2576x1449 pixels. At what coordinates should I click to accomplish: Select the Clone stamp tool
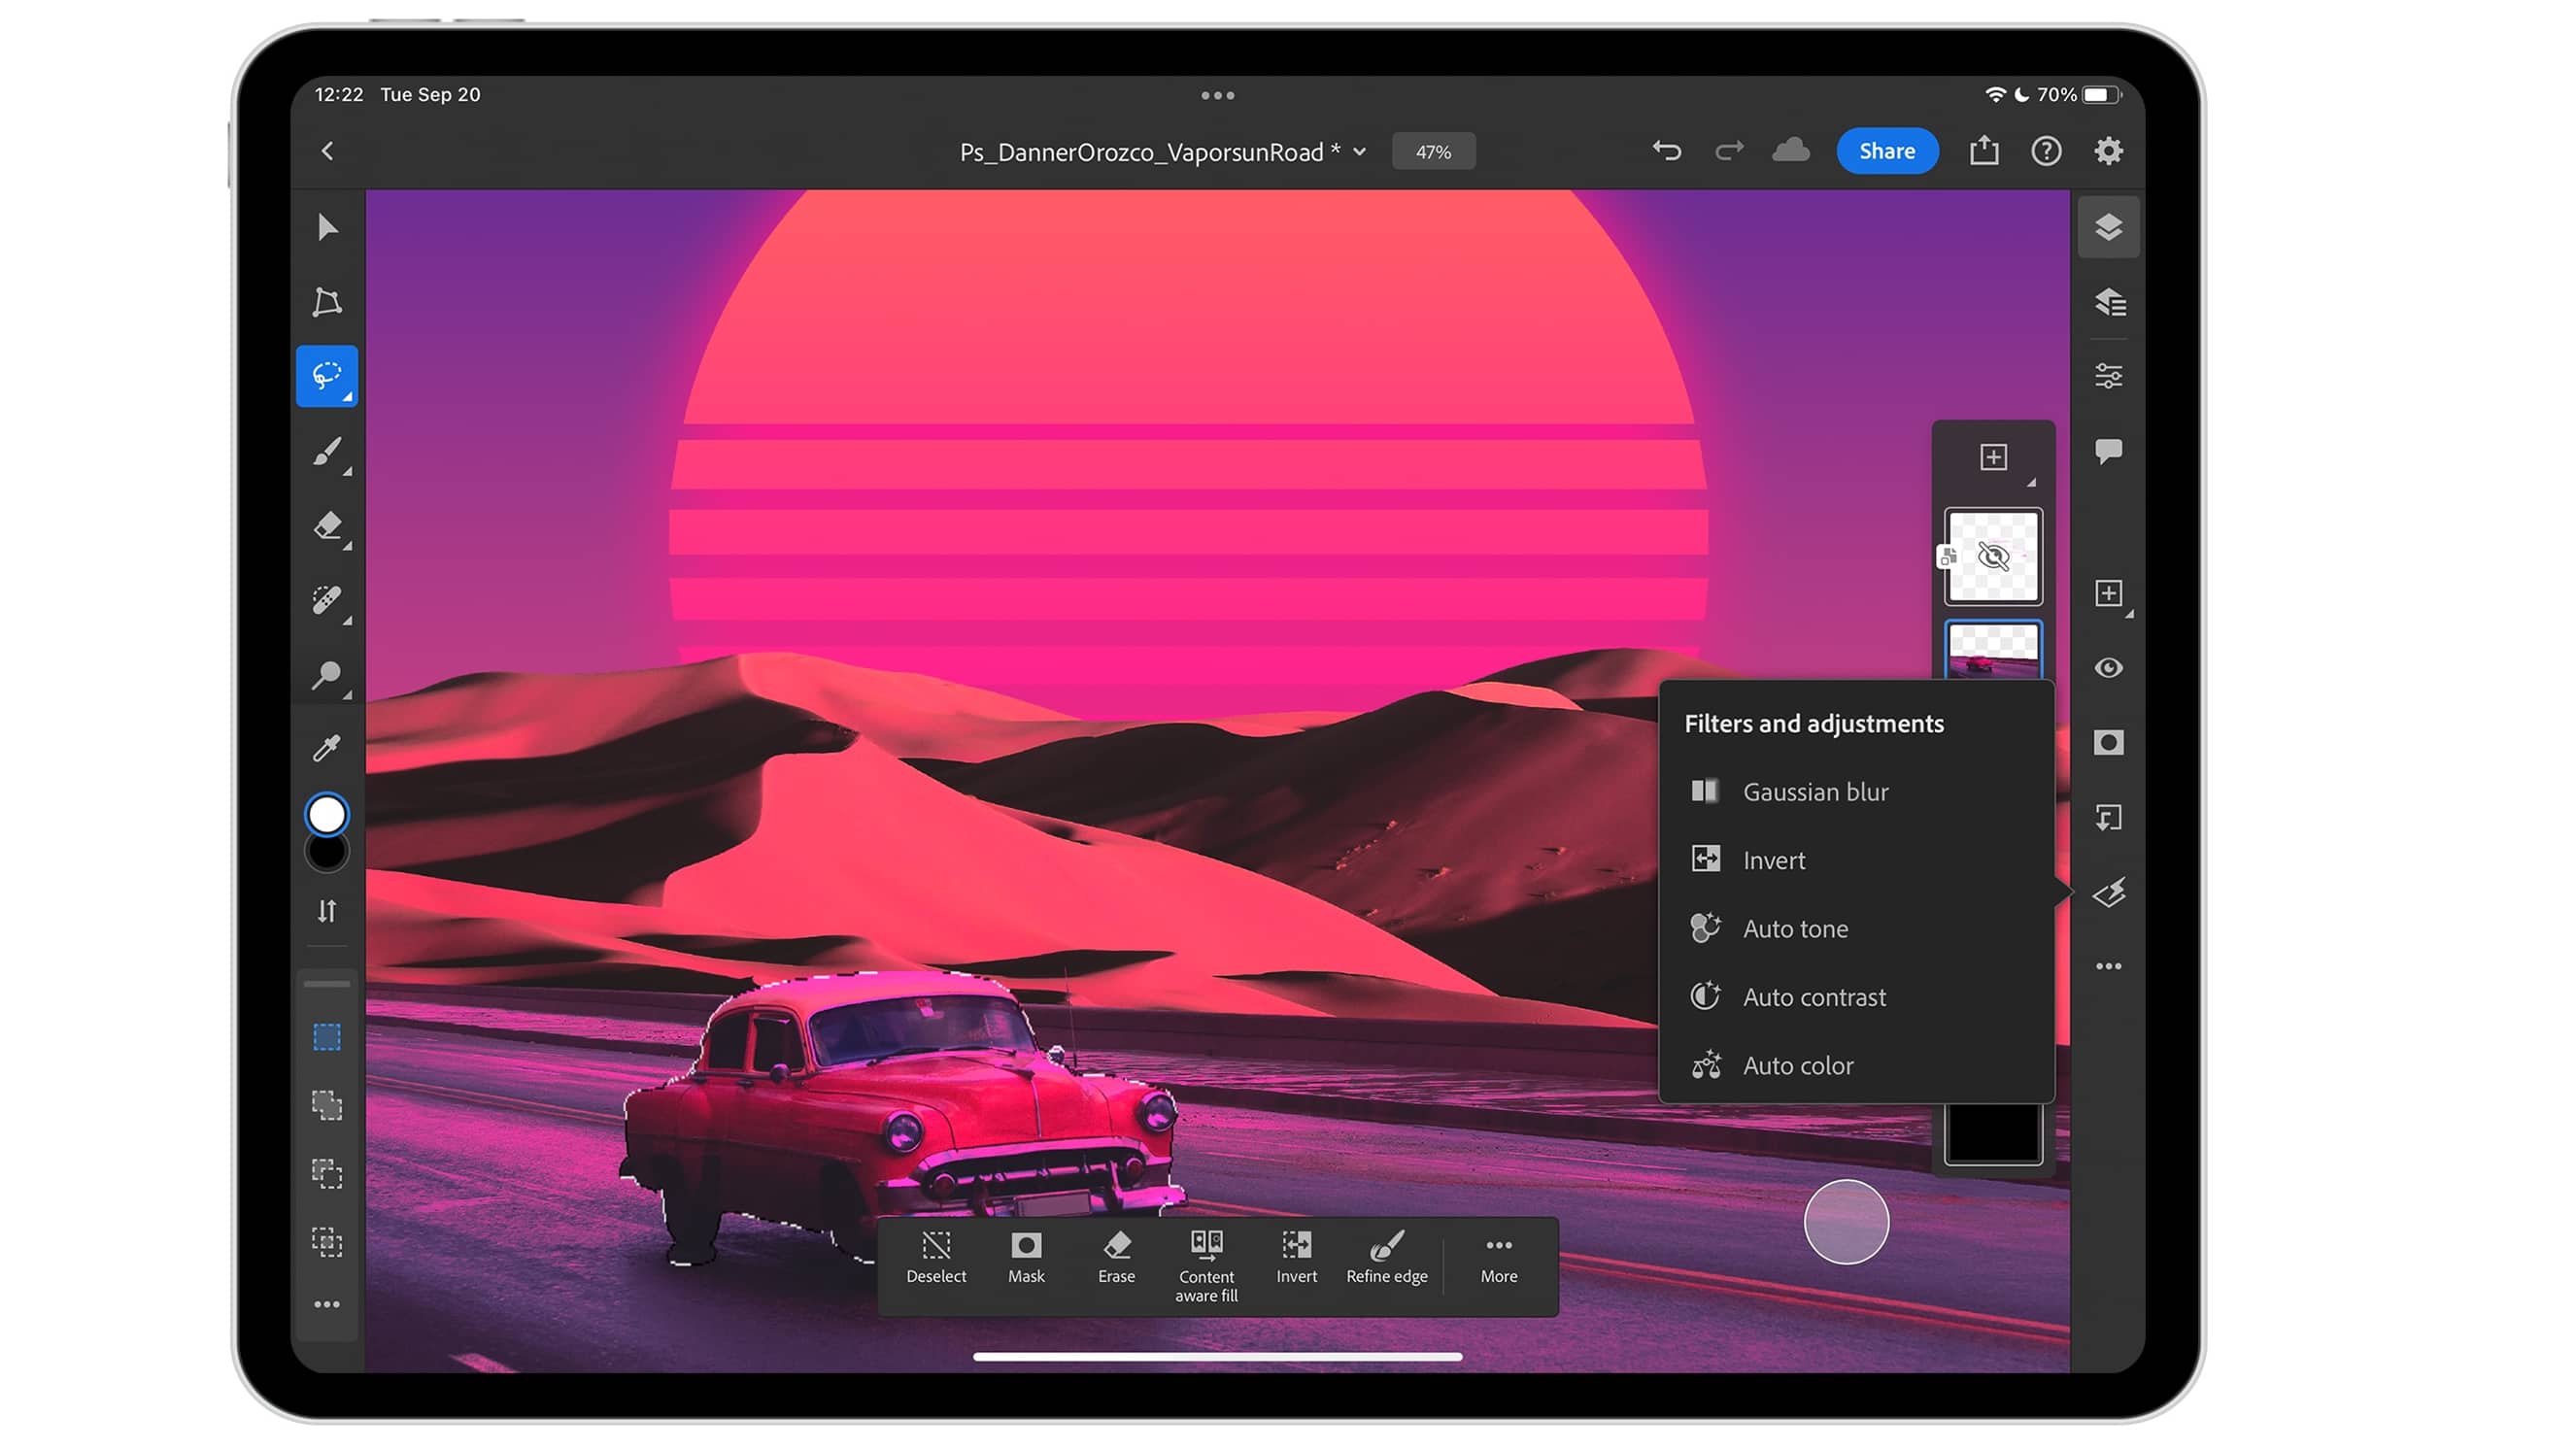click(327, 676)
